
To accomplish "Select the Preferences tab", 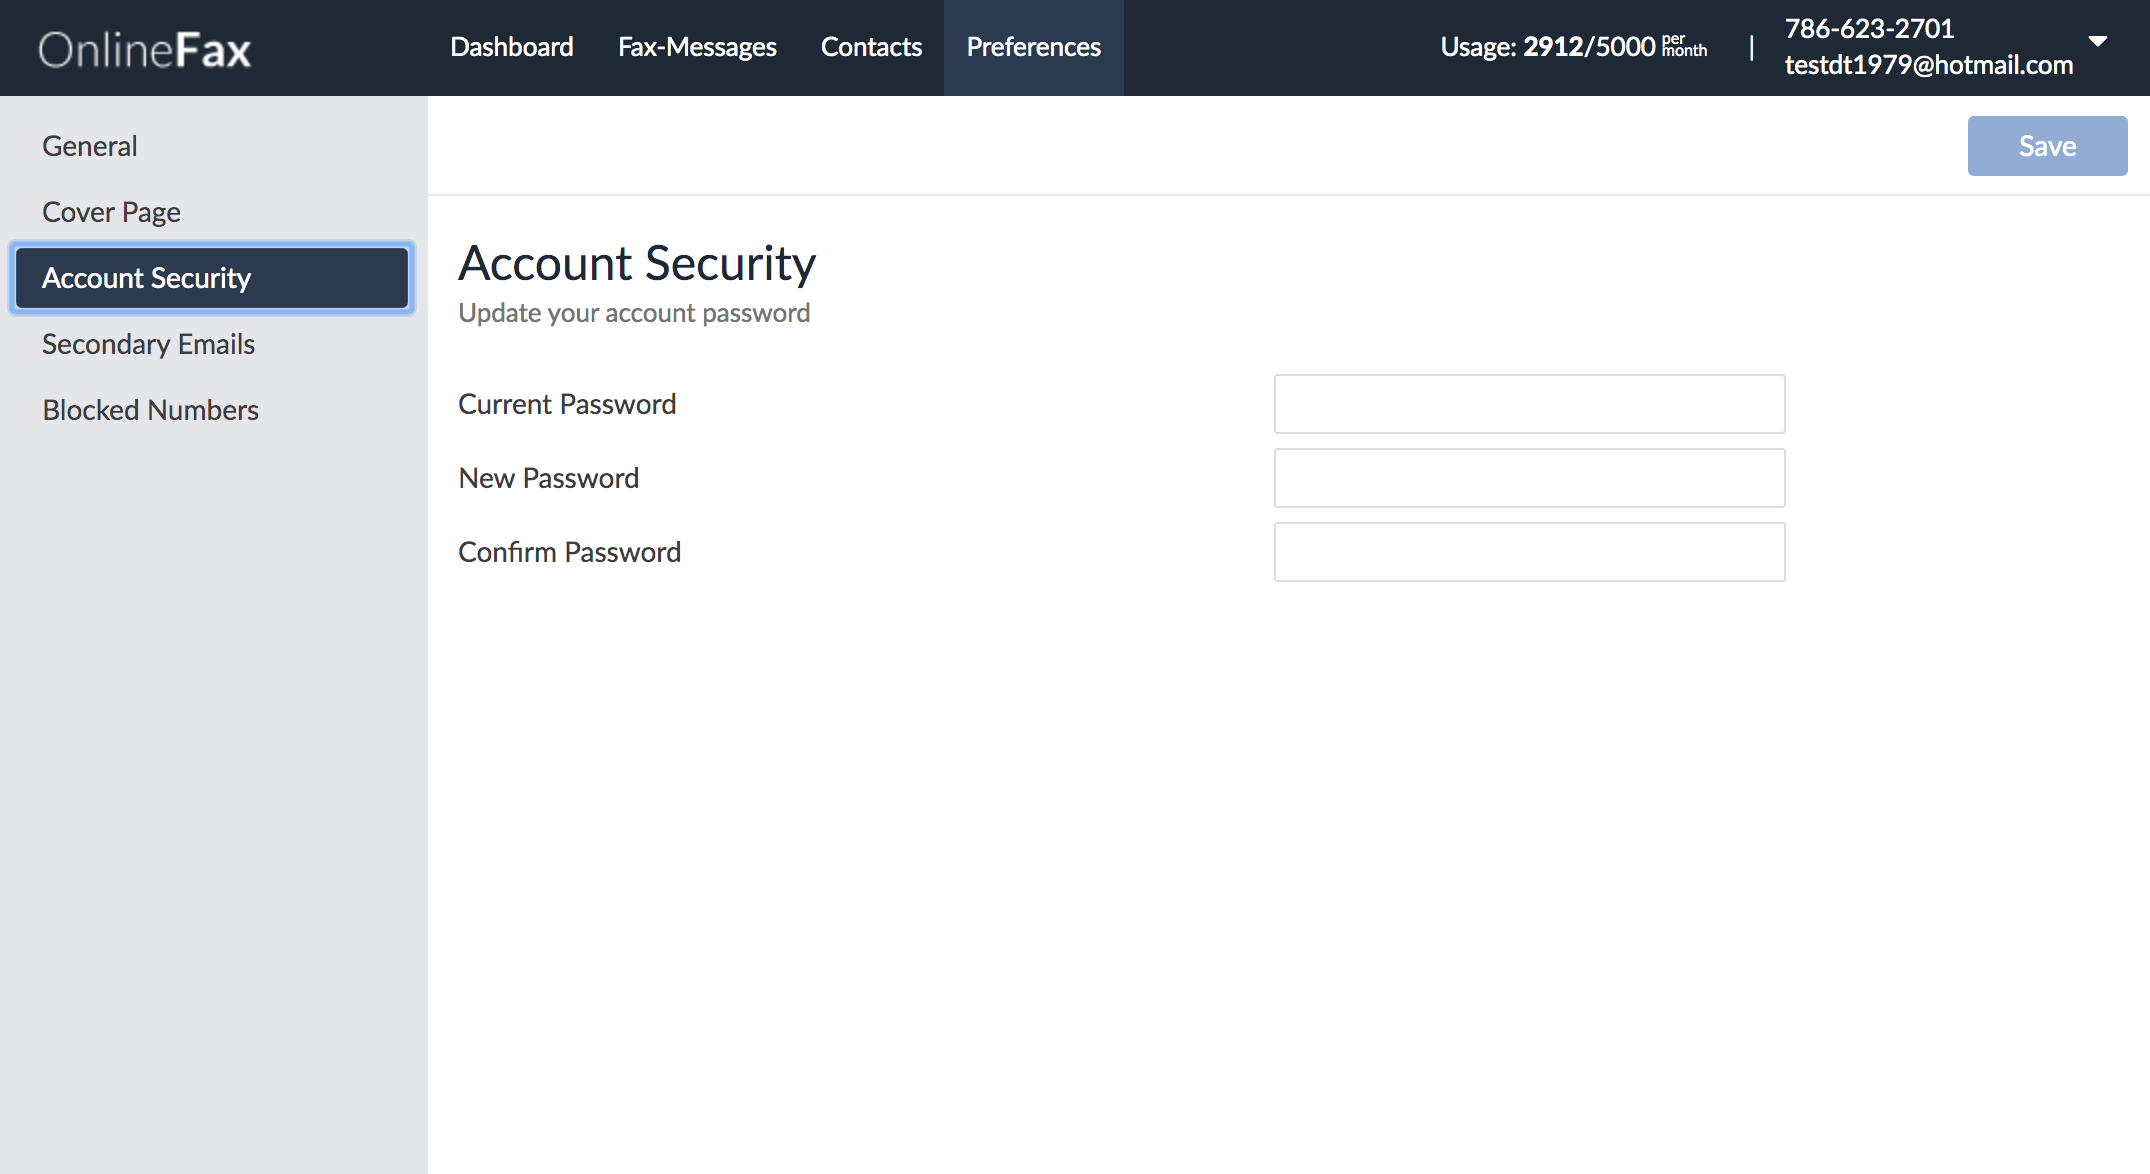I will 1033,46.
